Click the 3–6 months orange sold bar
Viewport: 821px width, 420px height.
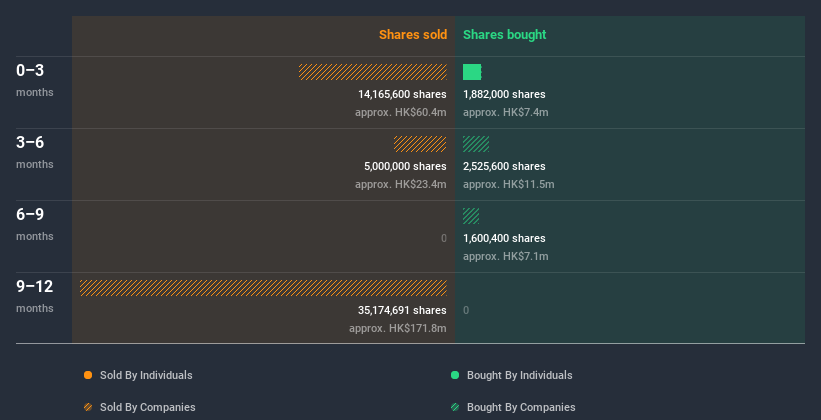click(x=420, y=144)
